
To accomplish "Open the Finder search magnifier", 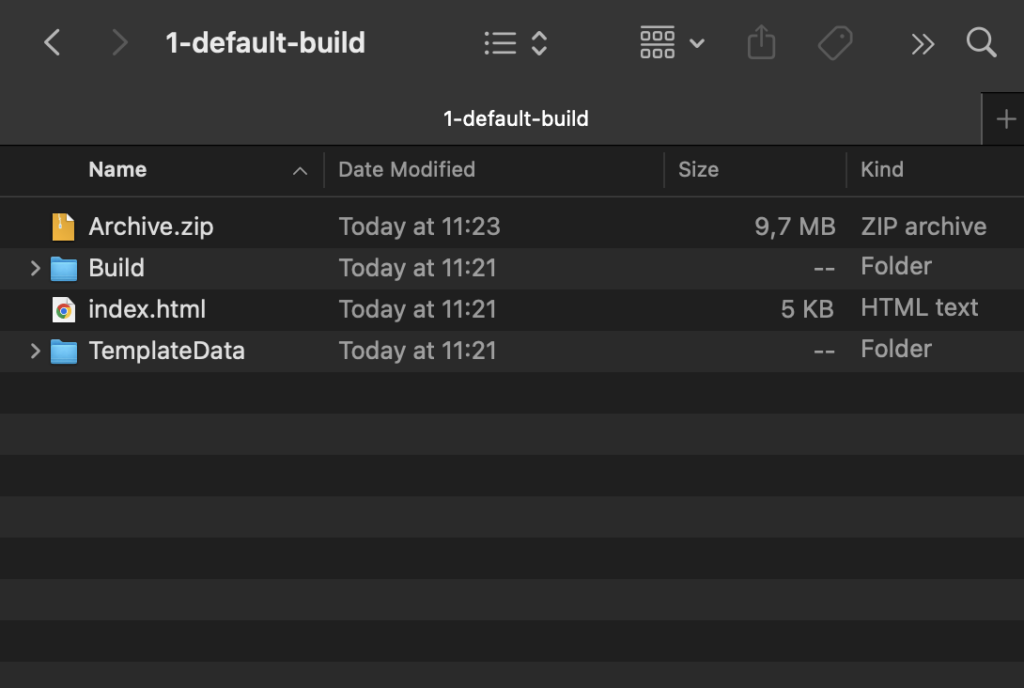I will [982, 43].
